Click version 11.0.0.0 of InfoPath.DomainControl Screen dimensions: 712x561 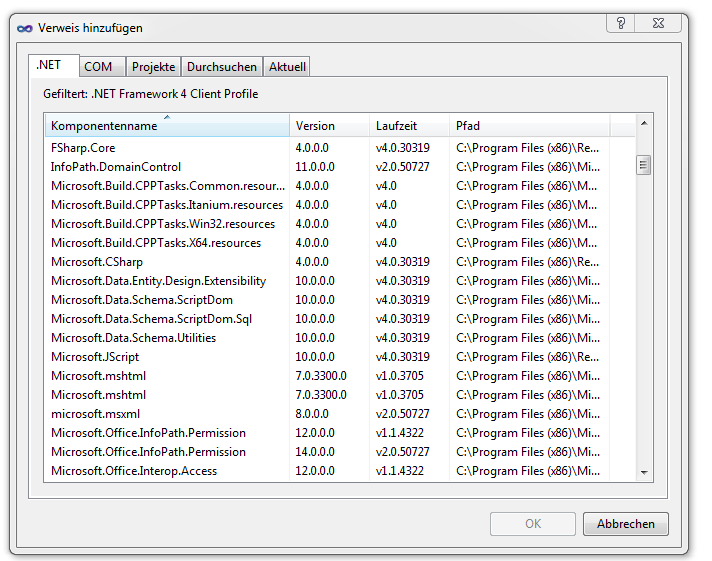315,167
